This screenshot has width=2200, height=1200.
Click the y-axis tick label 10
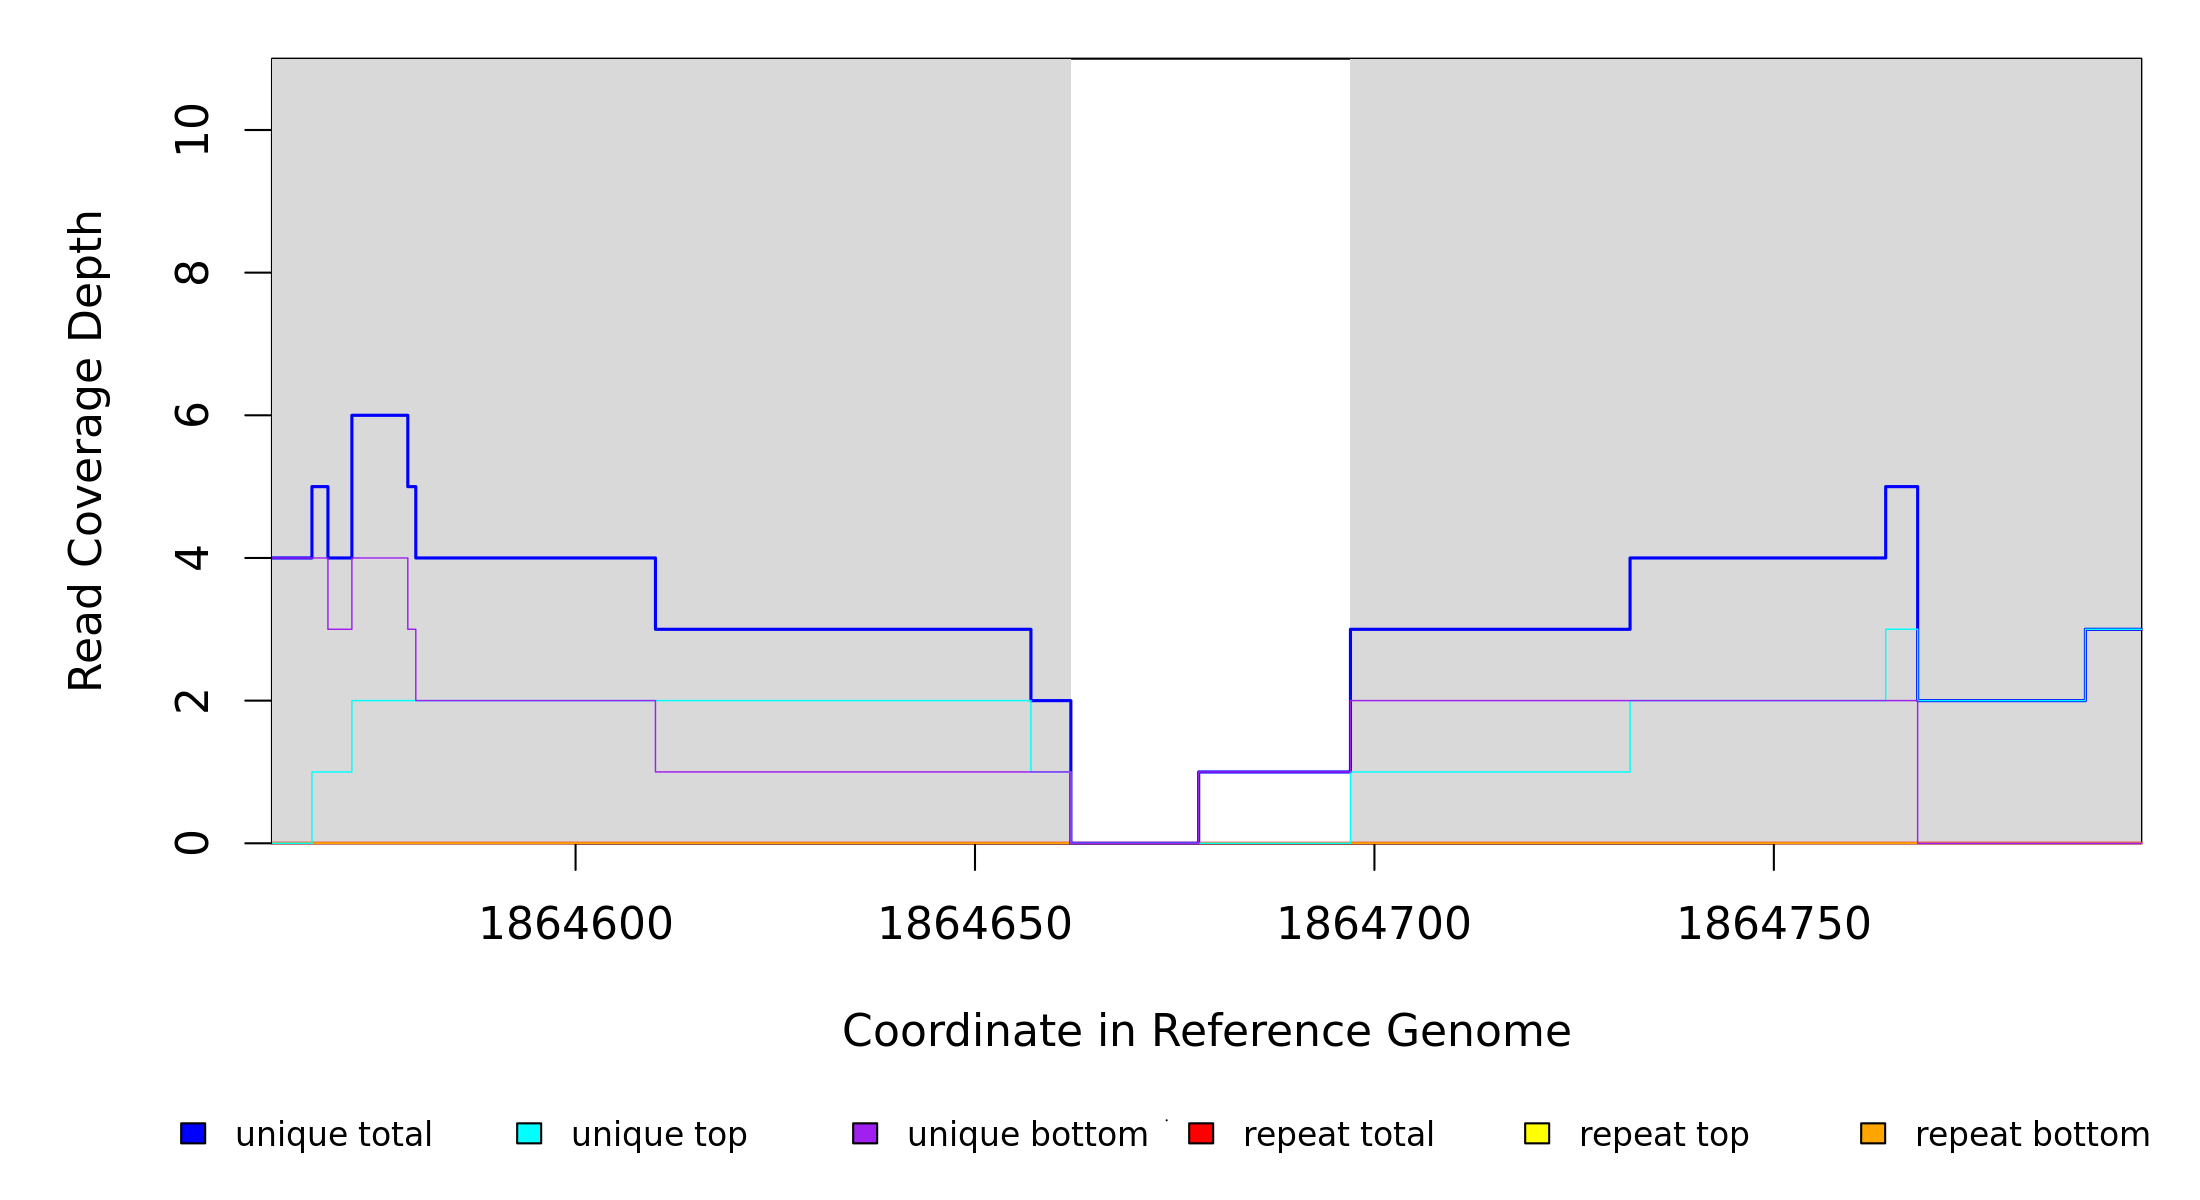[192, 130]
